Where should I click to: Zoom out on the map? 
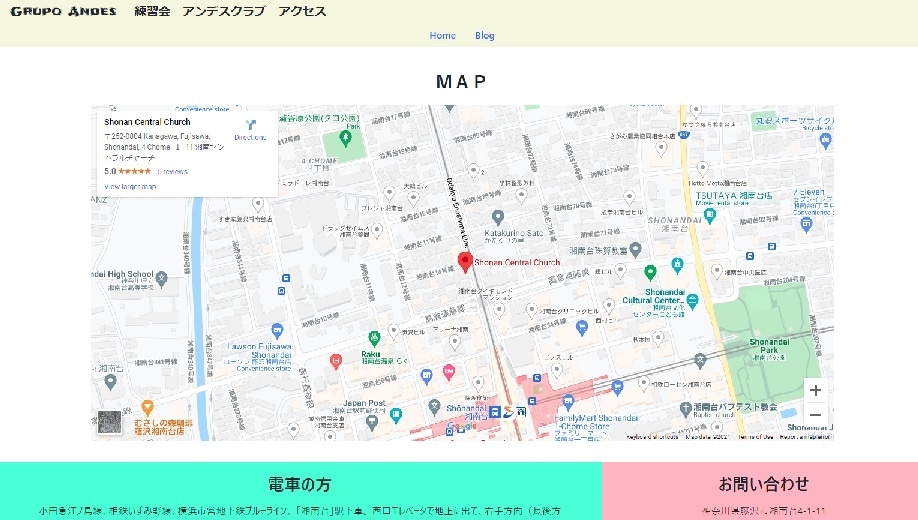tap(816, 415)
